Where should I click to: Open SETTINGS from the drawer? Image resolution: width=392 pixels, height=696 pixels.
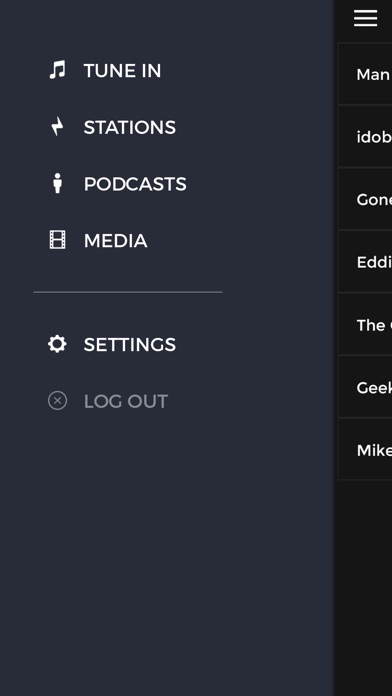[130, 344]
